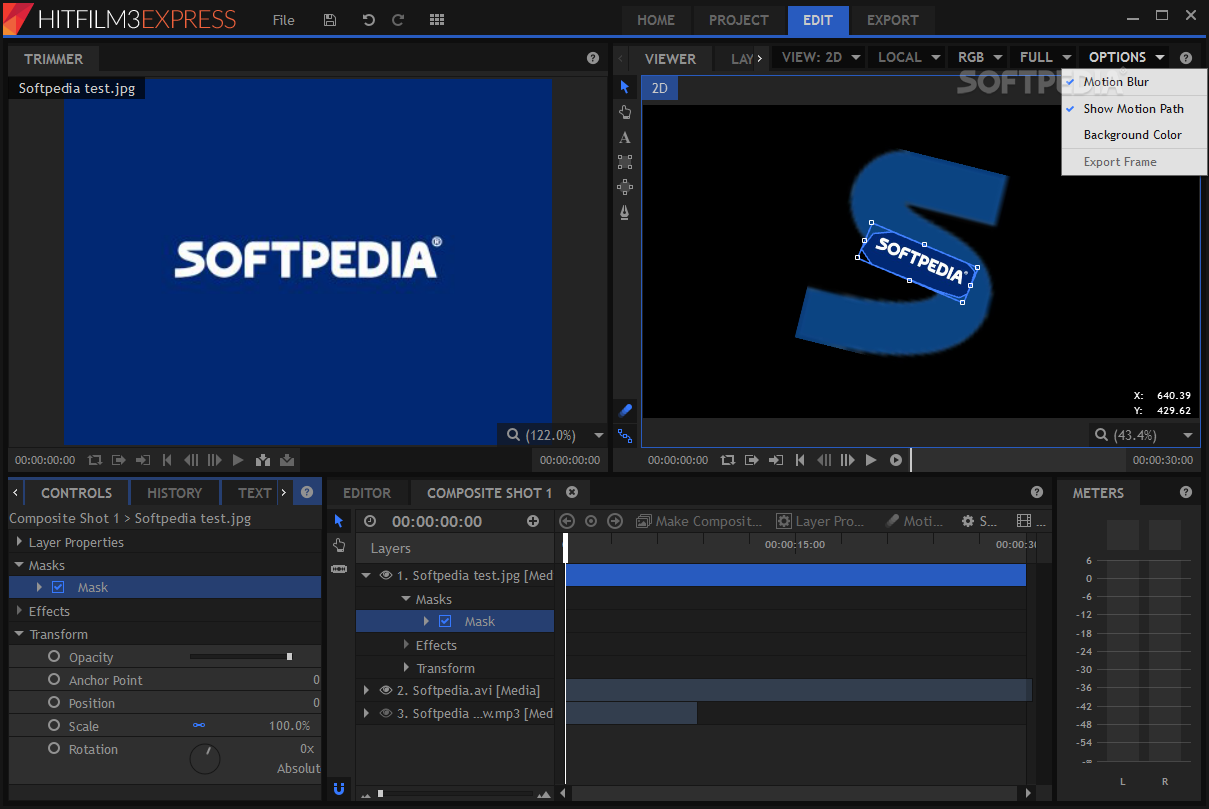This screenshot has width=1209, height=809.
Task: Expand Effects section in Controls panel
Action: point(20,611)
